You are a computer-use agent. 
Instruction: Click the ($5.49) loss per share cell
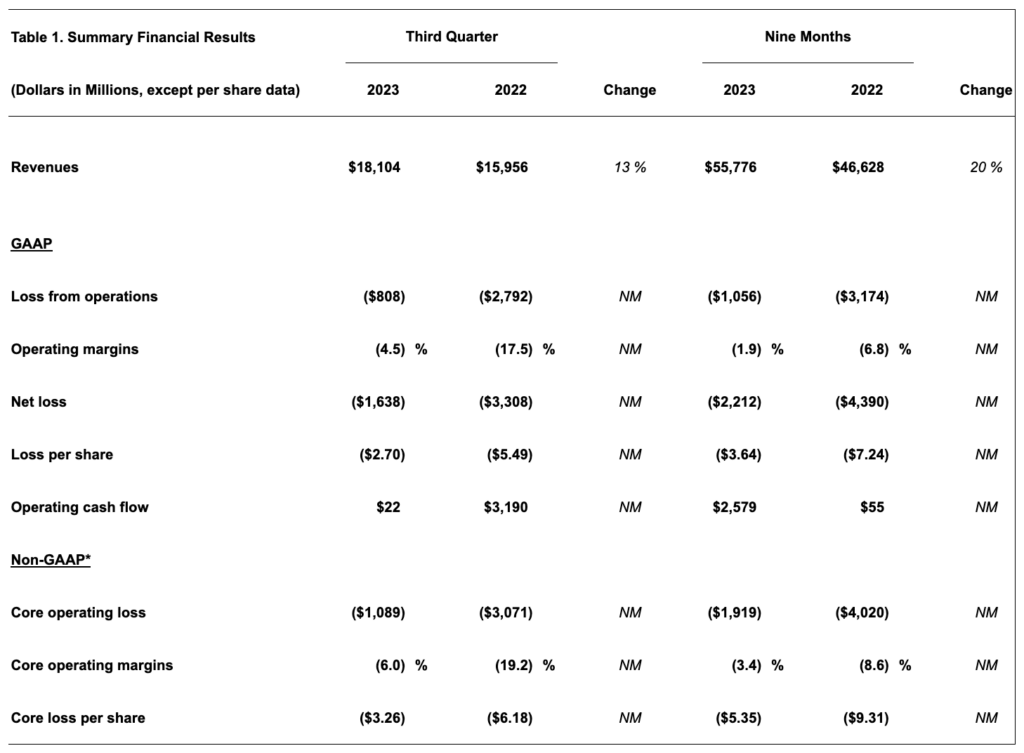click(509, 455)
